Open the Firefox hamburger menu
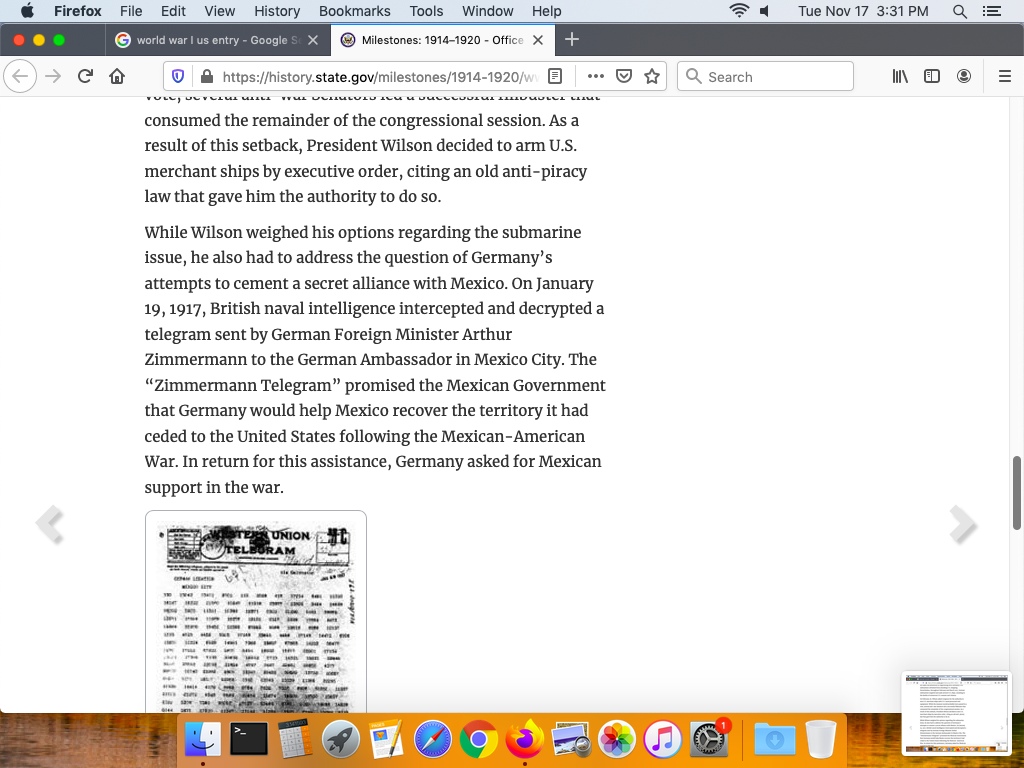Image resolution: width=1024 pixels, height=768 pixels. (x=1005, y=77)
